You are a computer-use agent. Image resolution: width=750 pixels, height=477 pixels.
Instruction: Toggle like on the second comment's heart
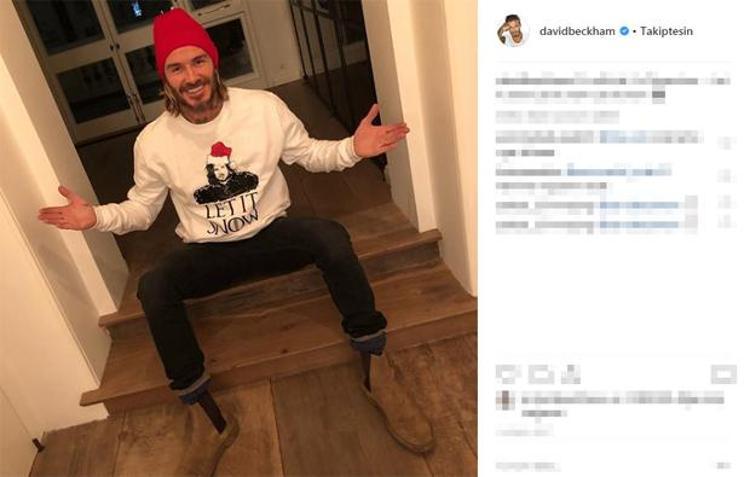(727, 177)
